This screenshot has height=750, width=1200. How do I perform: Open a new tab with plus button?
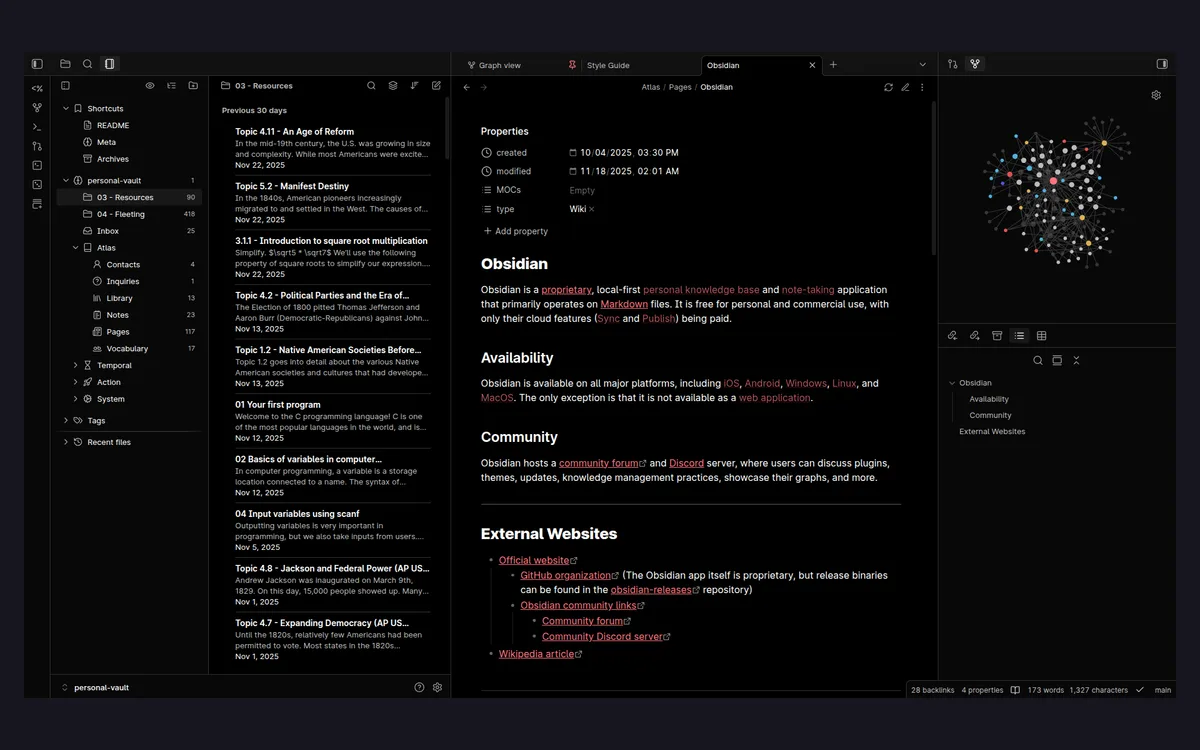click(x=833, y=65)
